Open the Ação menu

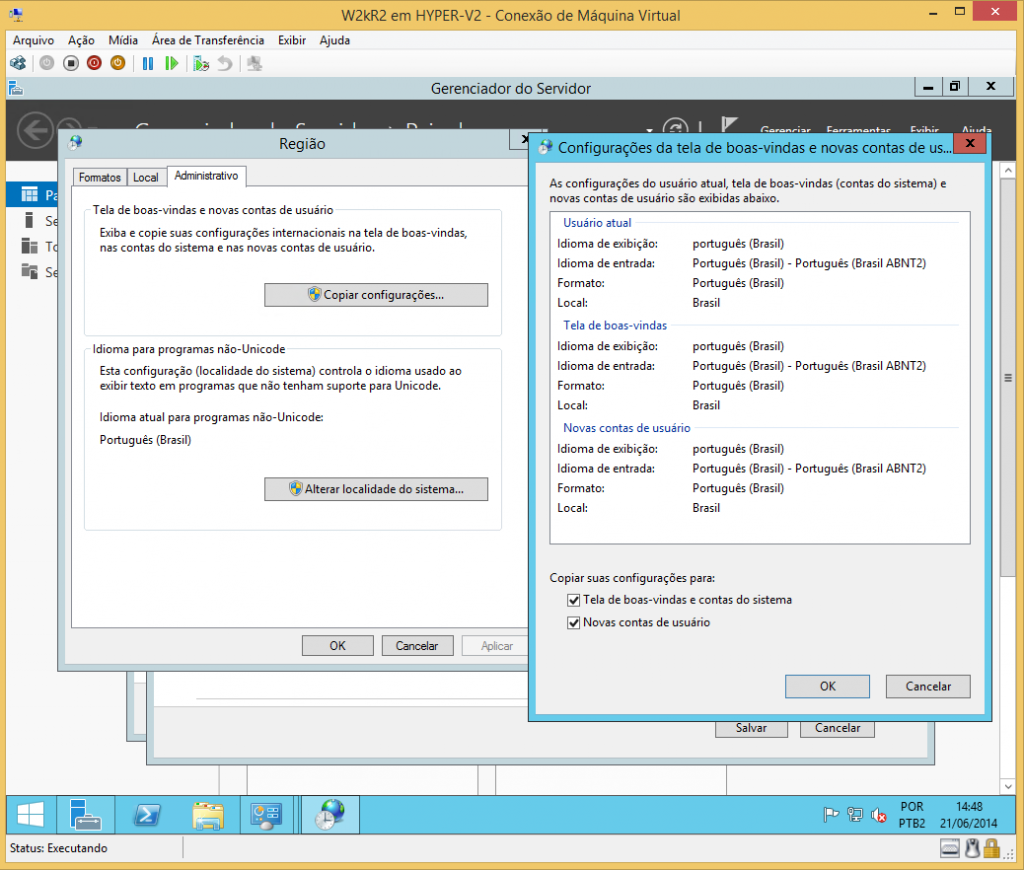click(x=81, y=40)
